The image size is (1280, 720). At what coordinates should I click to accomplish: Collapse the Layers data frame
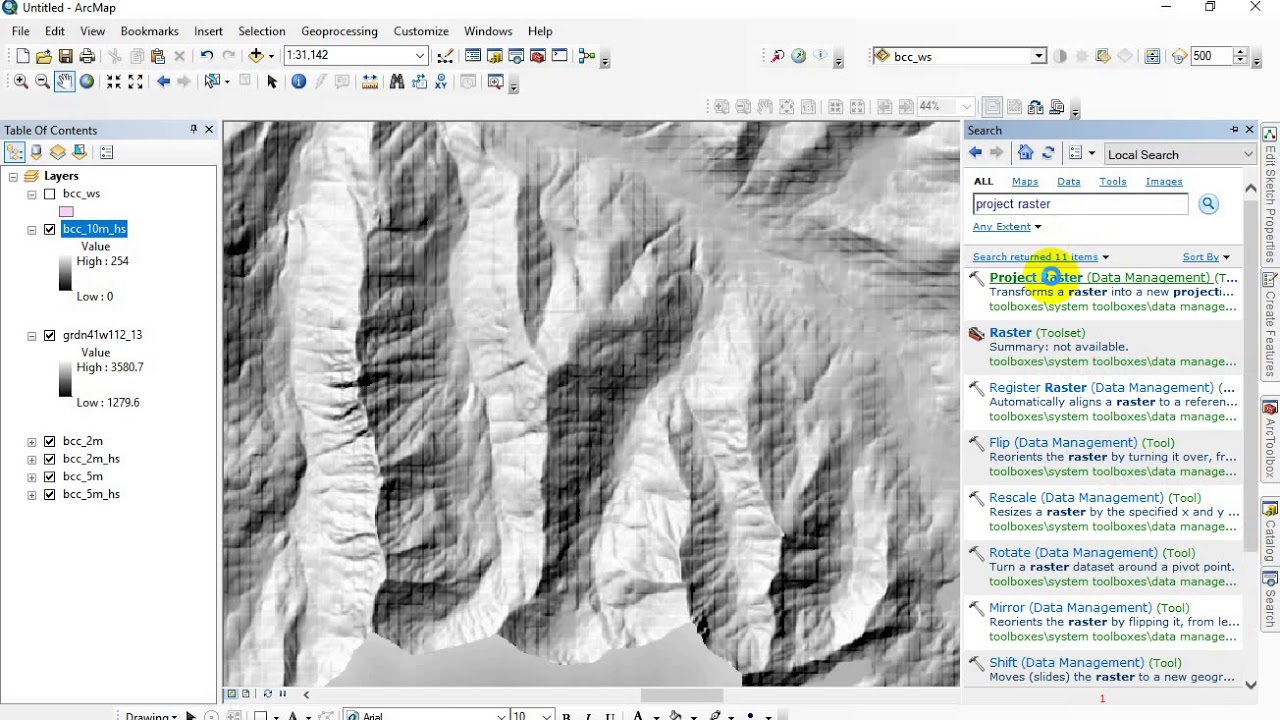click(13, 176)
